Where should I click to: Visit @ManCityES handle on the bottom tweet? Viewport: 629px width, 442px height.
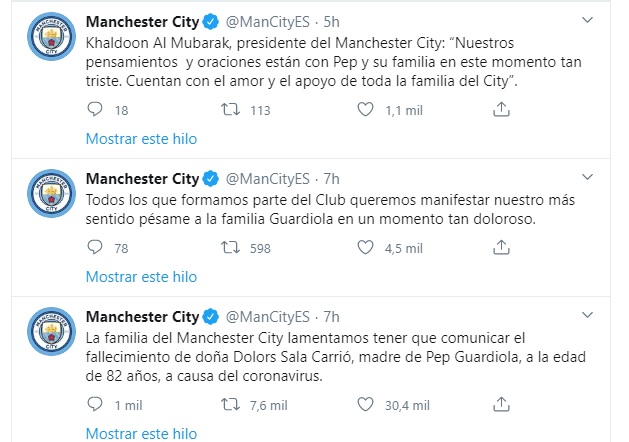268,317
